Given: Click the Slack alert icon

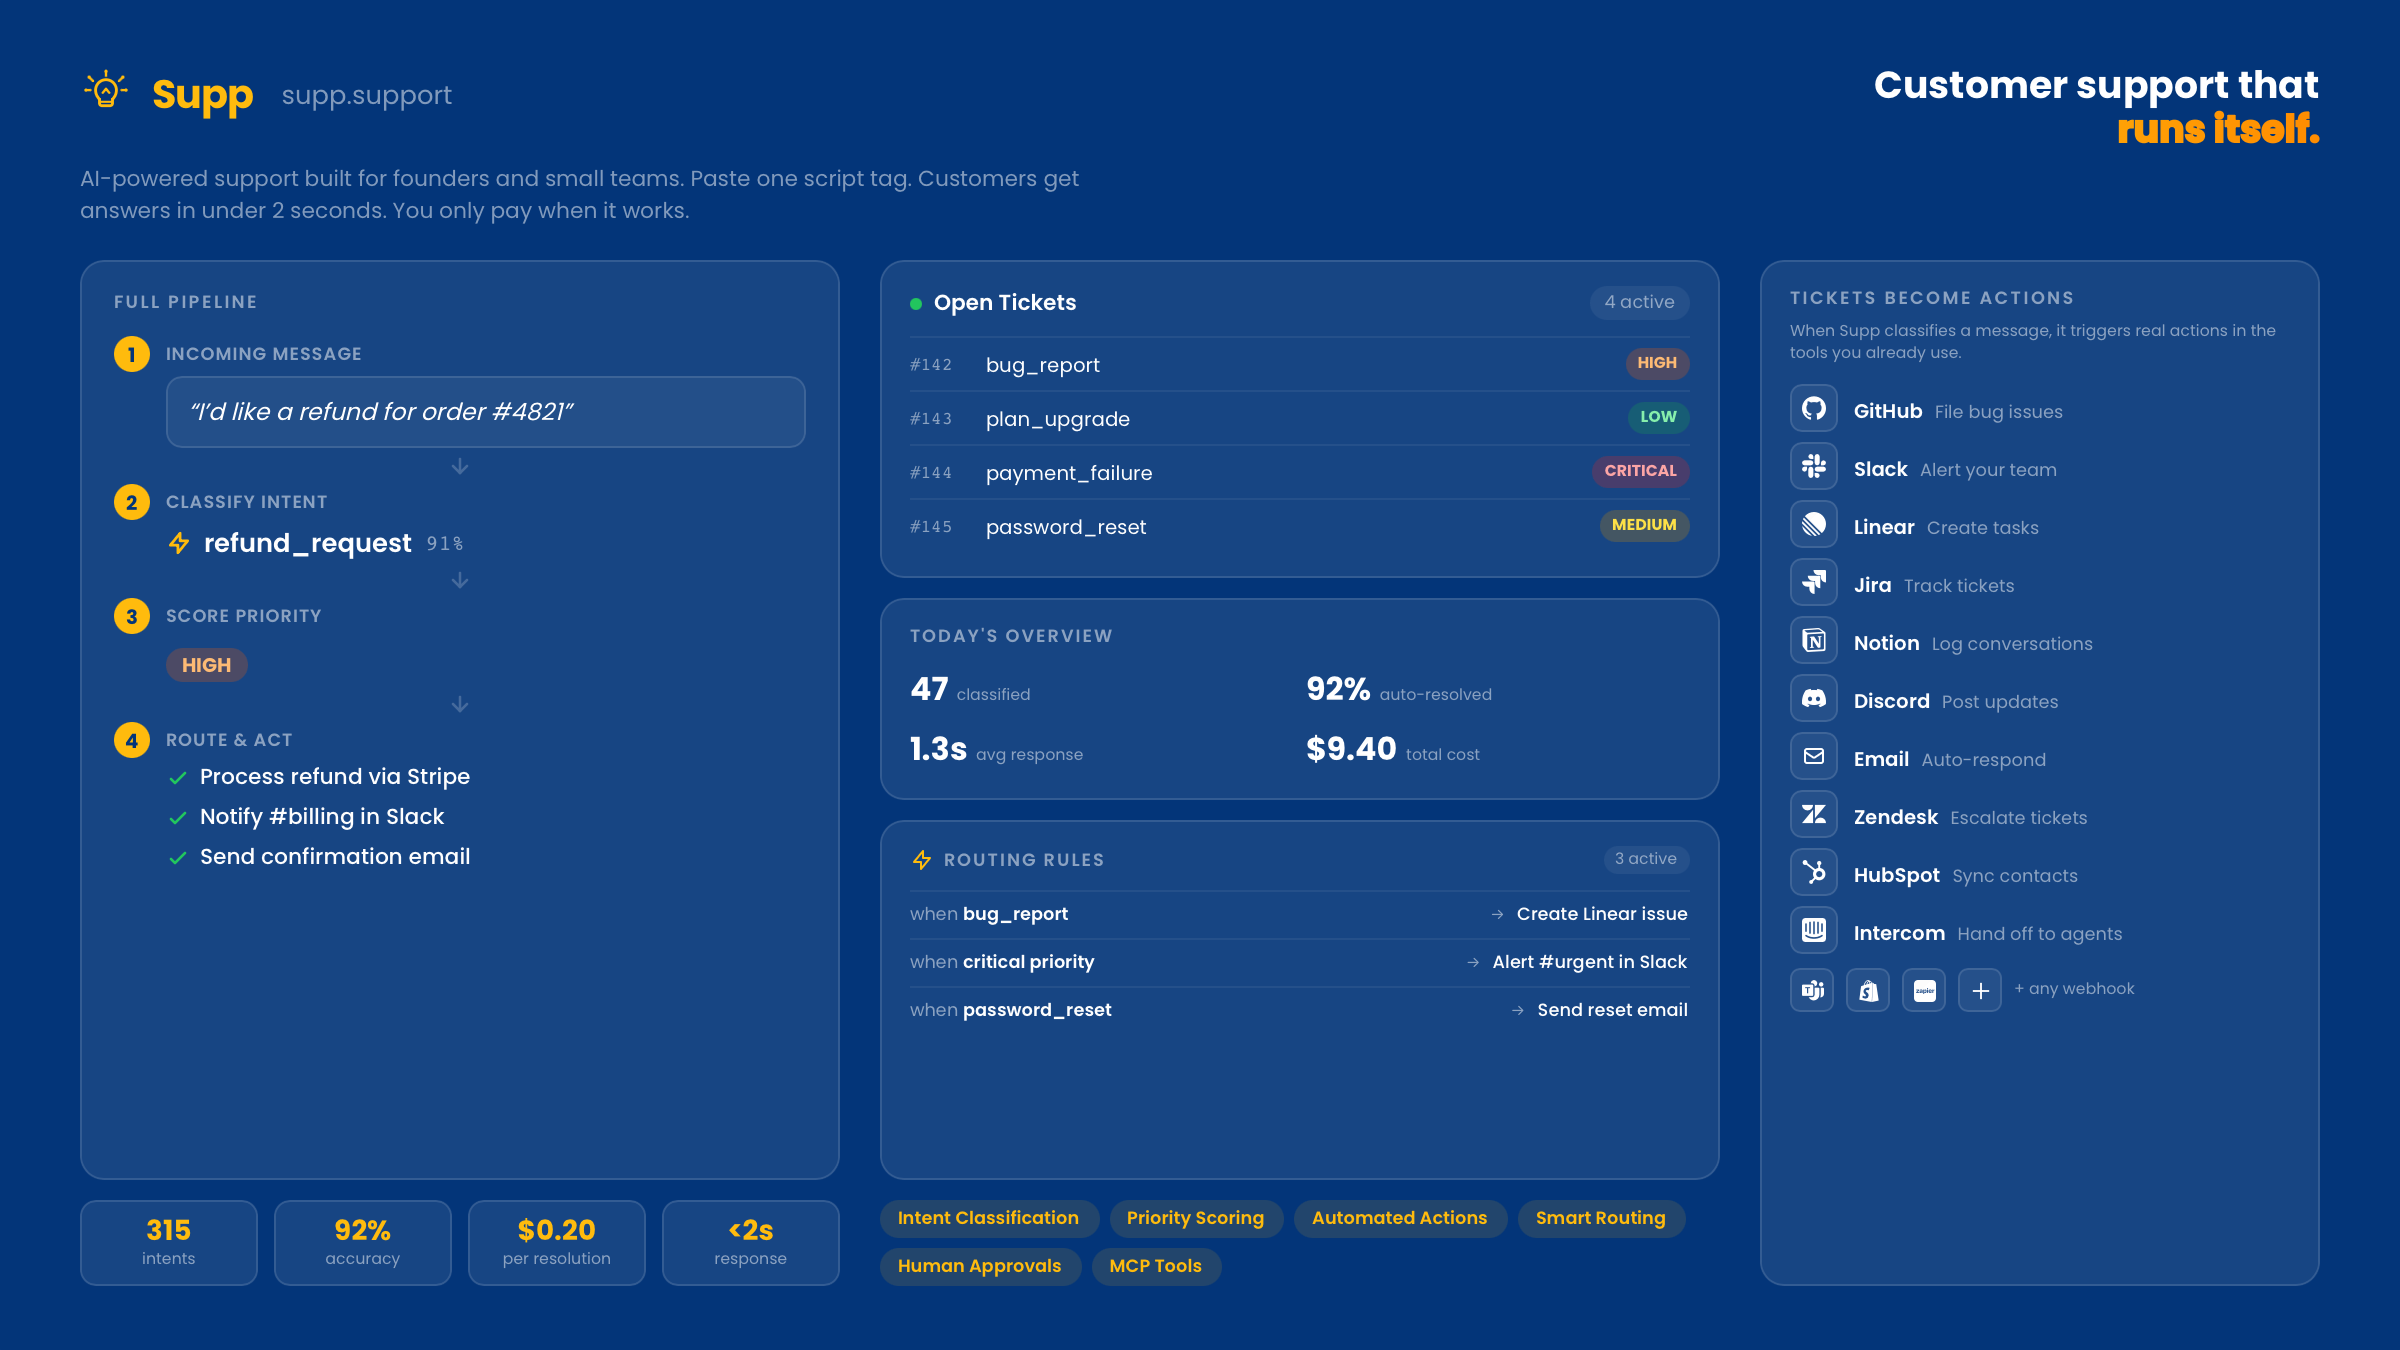Looking at the screenshot, I should coord(1813,467).
